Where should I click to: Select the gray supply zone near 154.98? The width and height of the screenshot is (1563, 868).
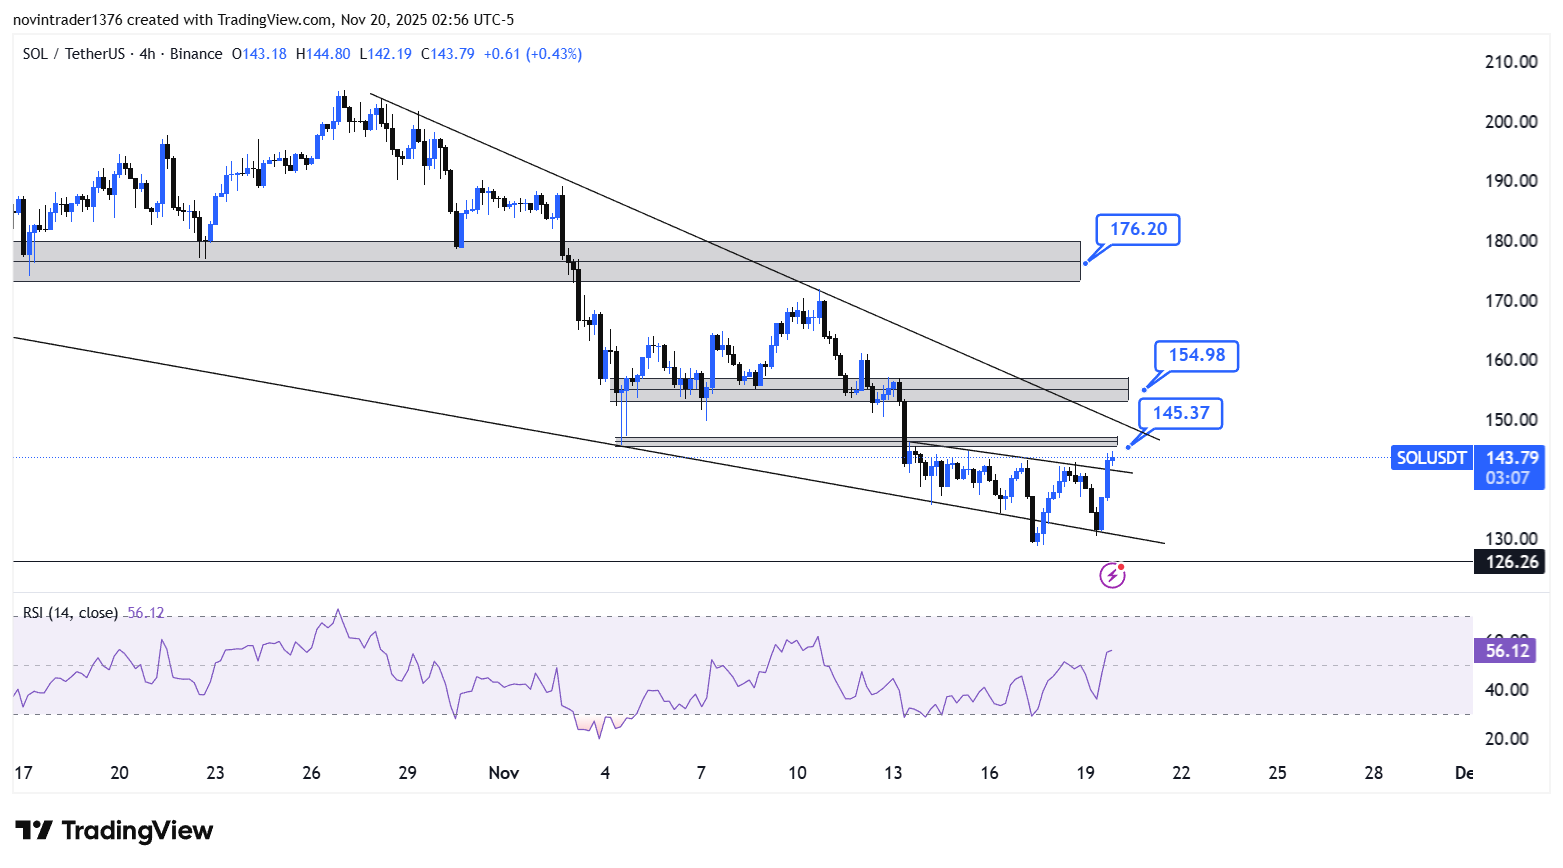[868, 390]
